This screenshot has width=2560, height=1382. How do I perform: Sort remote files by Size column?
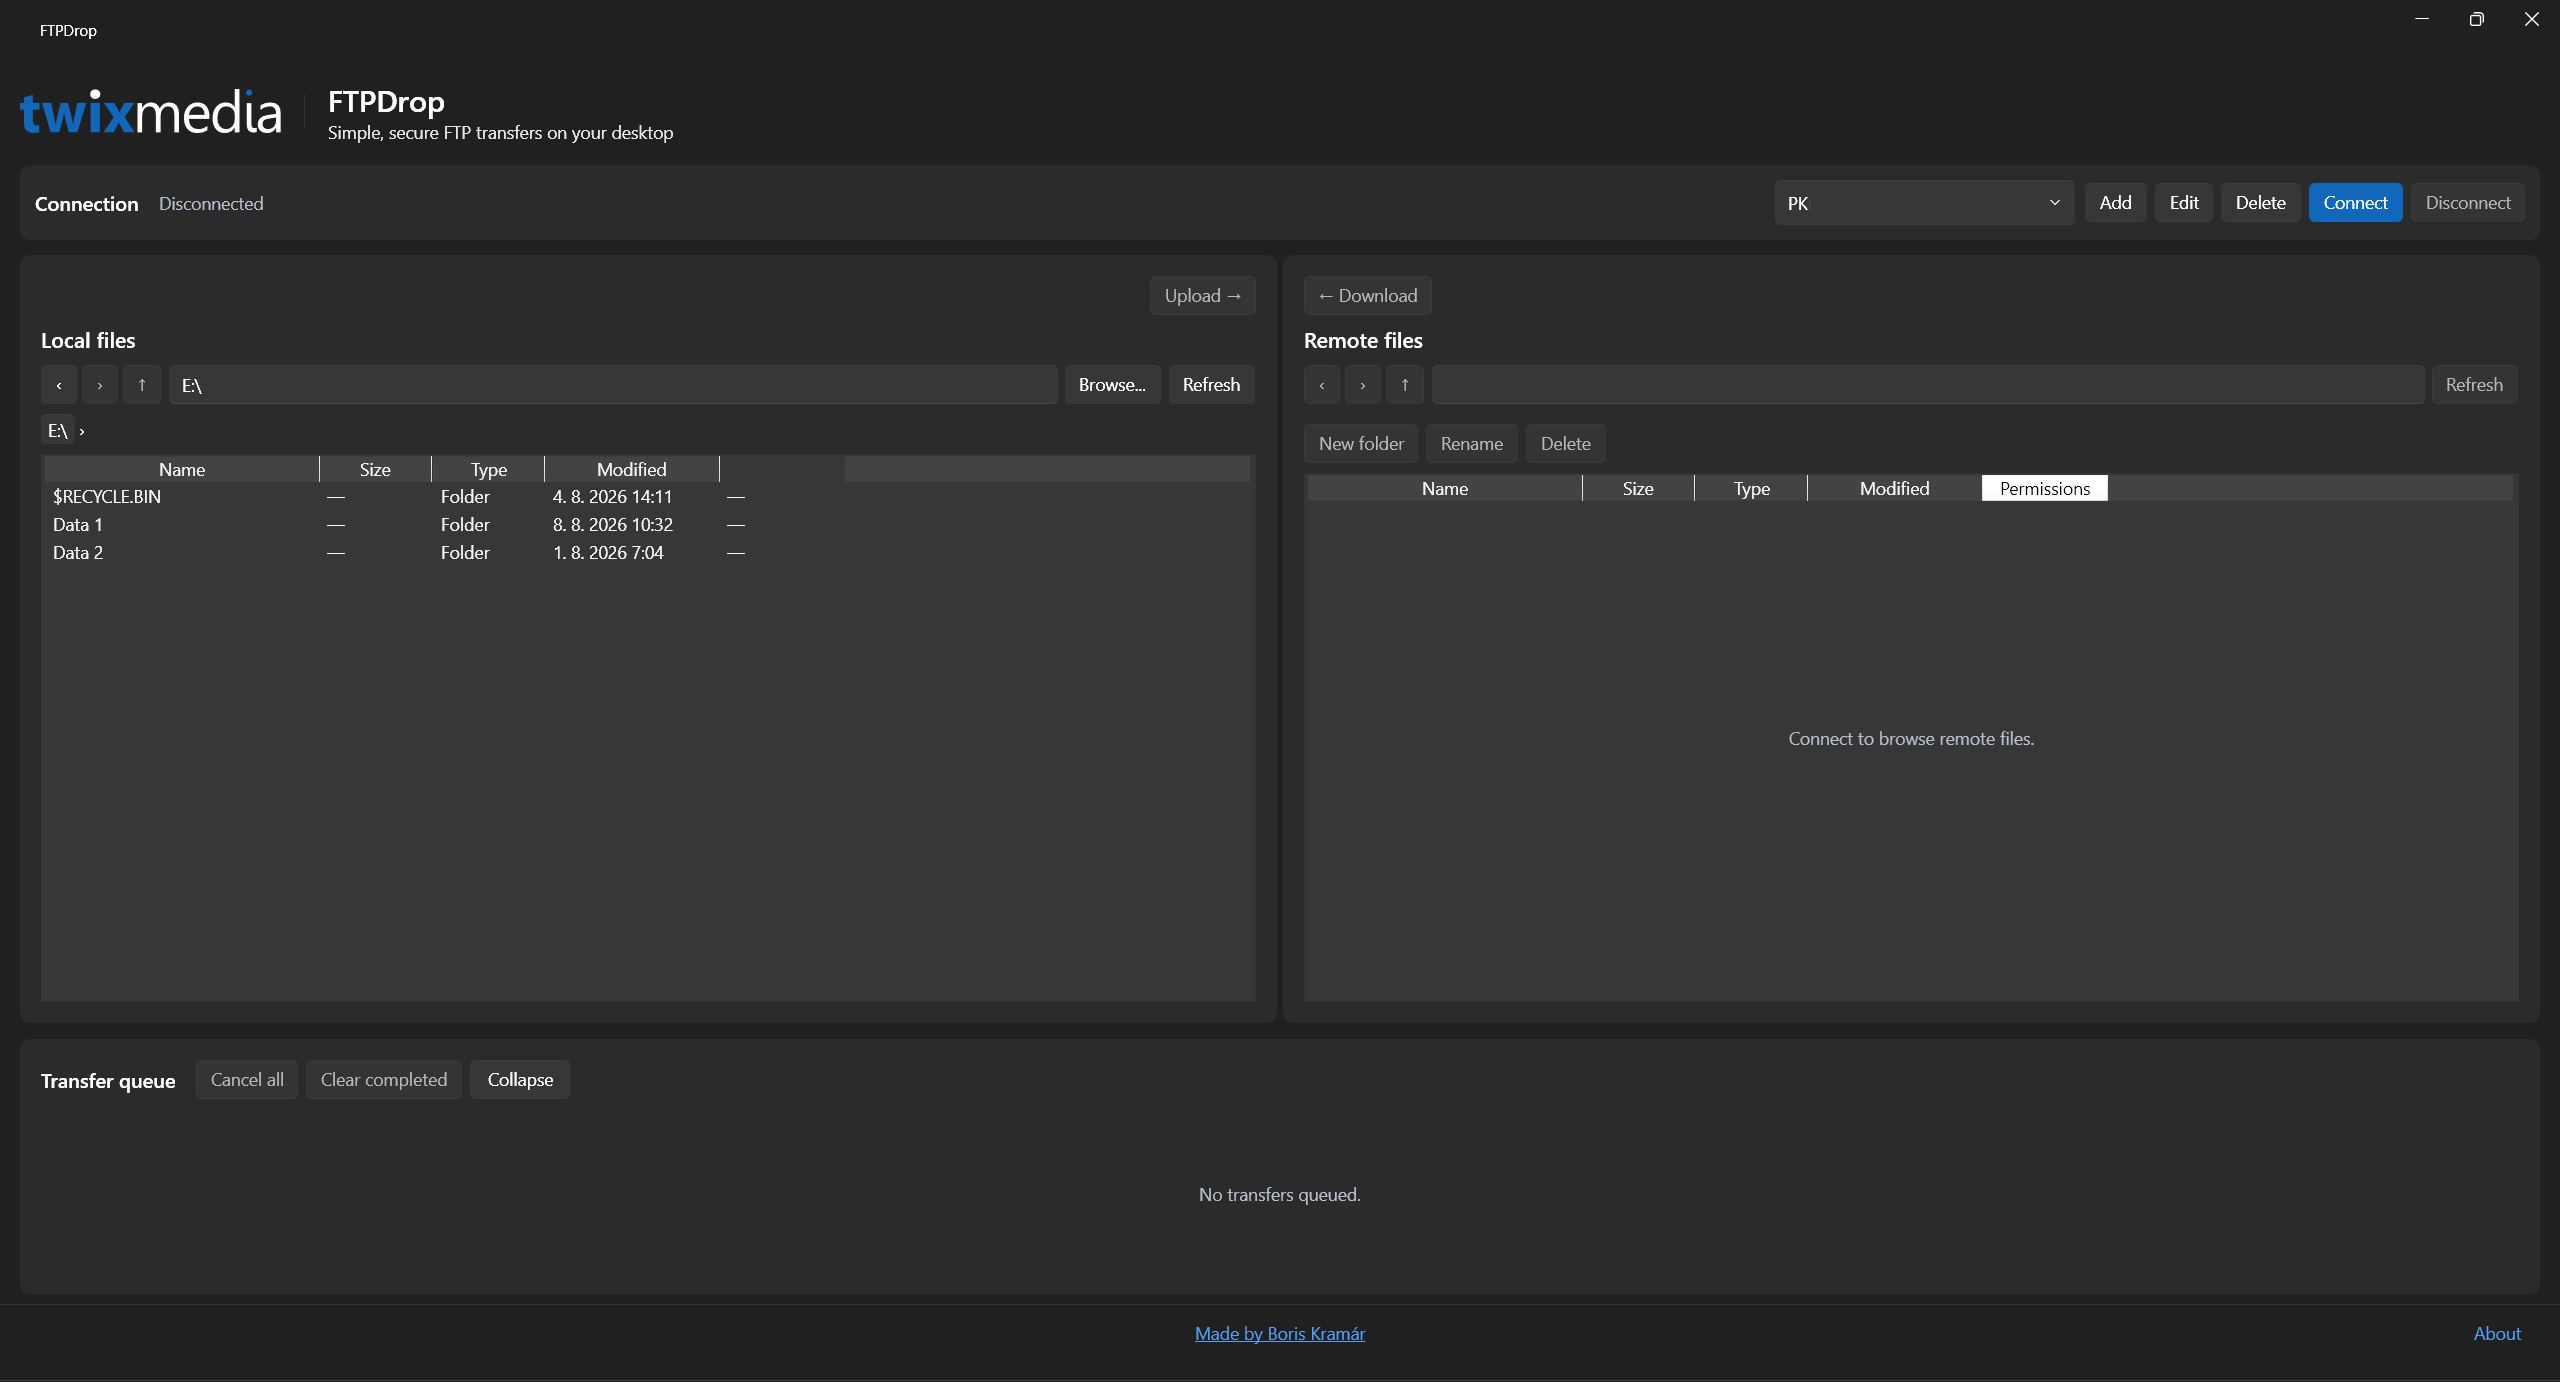click(1638, 489)
